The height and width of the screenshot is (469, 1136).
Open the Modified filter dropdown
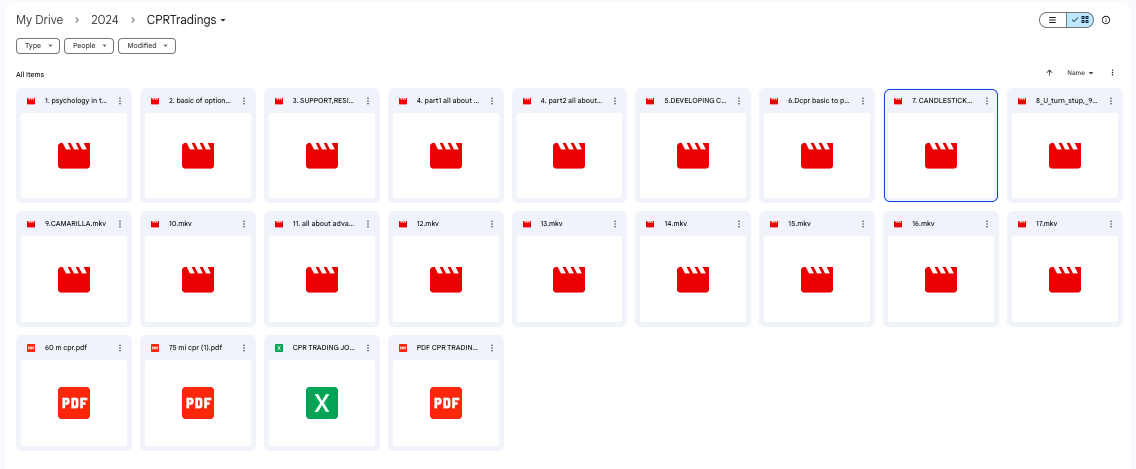point(147,46)
